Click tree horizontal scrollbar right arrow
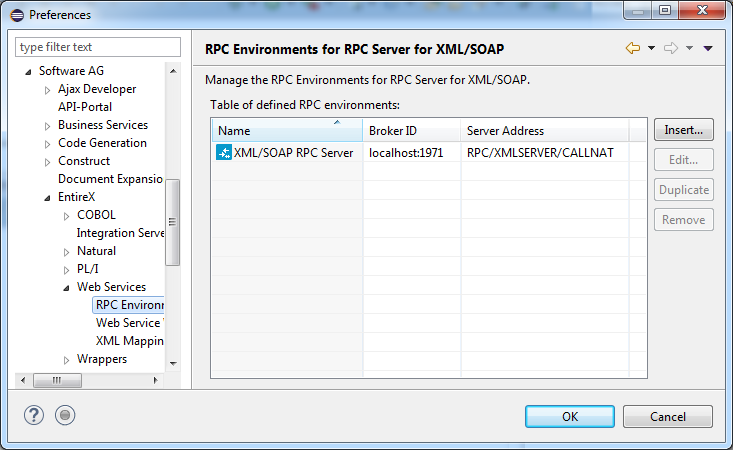The width and height of the screenshot is (733, 450). [156, 380]
